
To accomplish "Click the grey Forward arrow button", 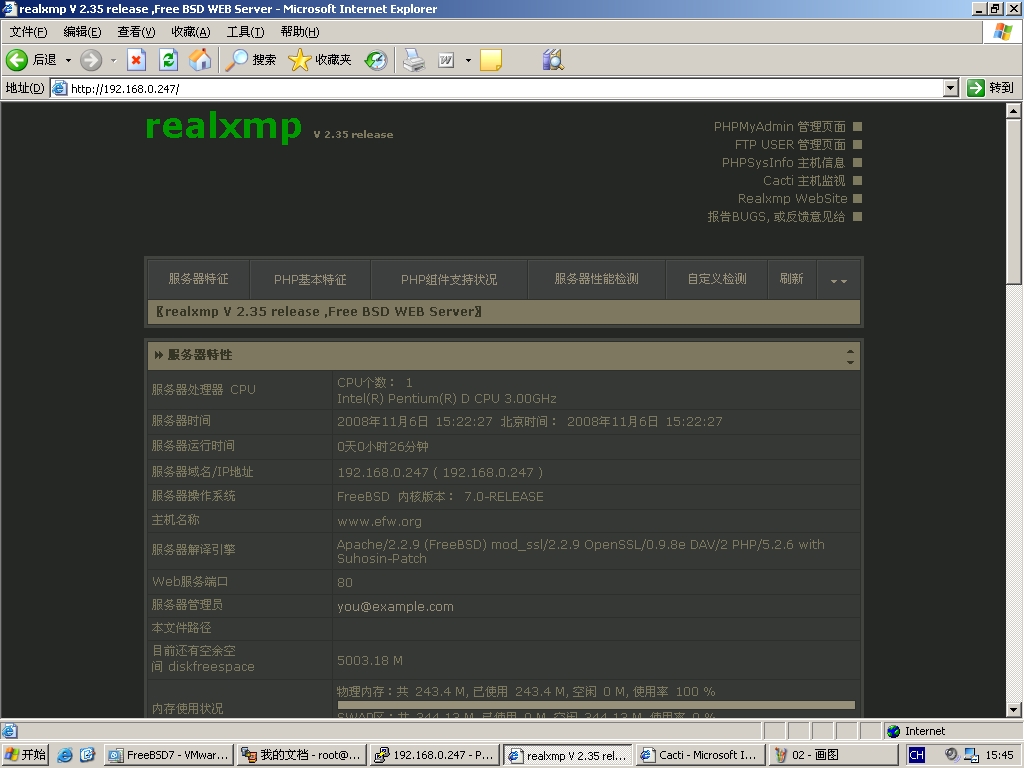I will tap(91, 60).
